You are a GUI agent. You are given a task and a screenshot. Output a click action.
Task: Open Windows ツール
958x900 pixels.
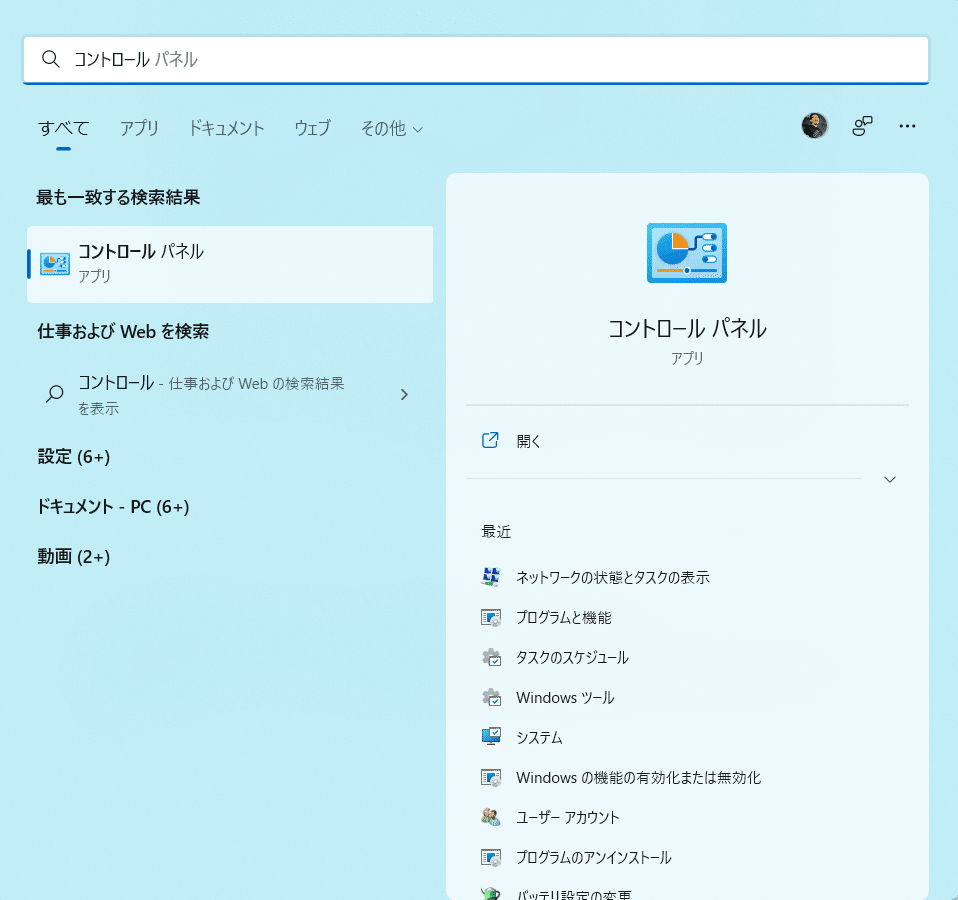pyautogui.click(x=565, y=698)
